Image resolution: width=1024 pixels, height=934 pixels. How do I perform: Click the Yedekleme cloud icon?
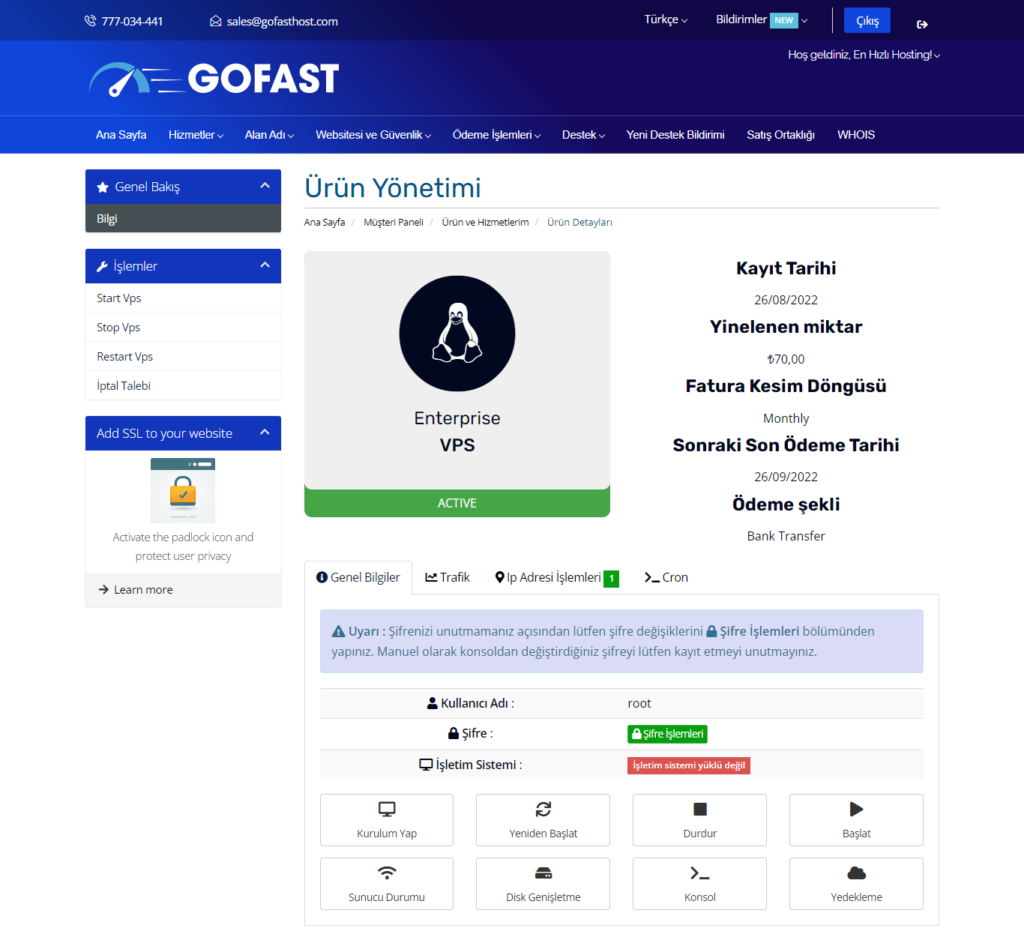[856, 873]
